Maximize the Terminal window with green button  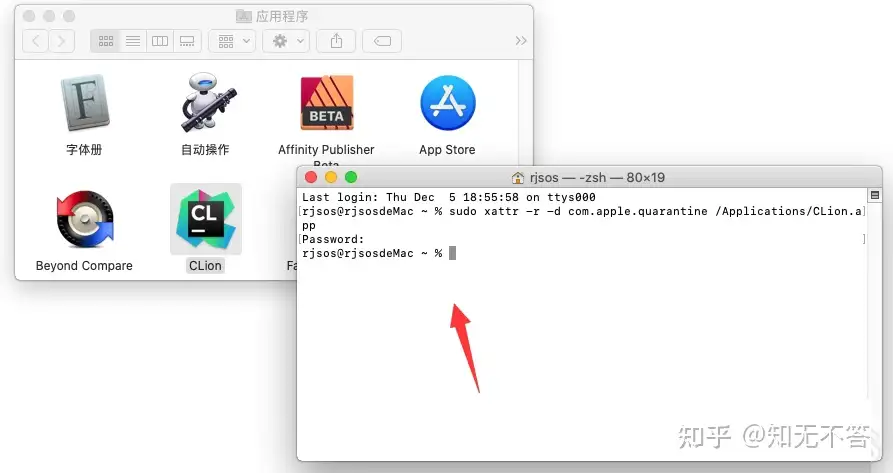(351, 177)
